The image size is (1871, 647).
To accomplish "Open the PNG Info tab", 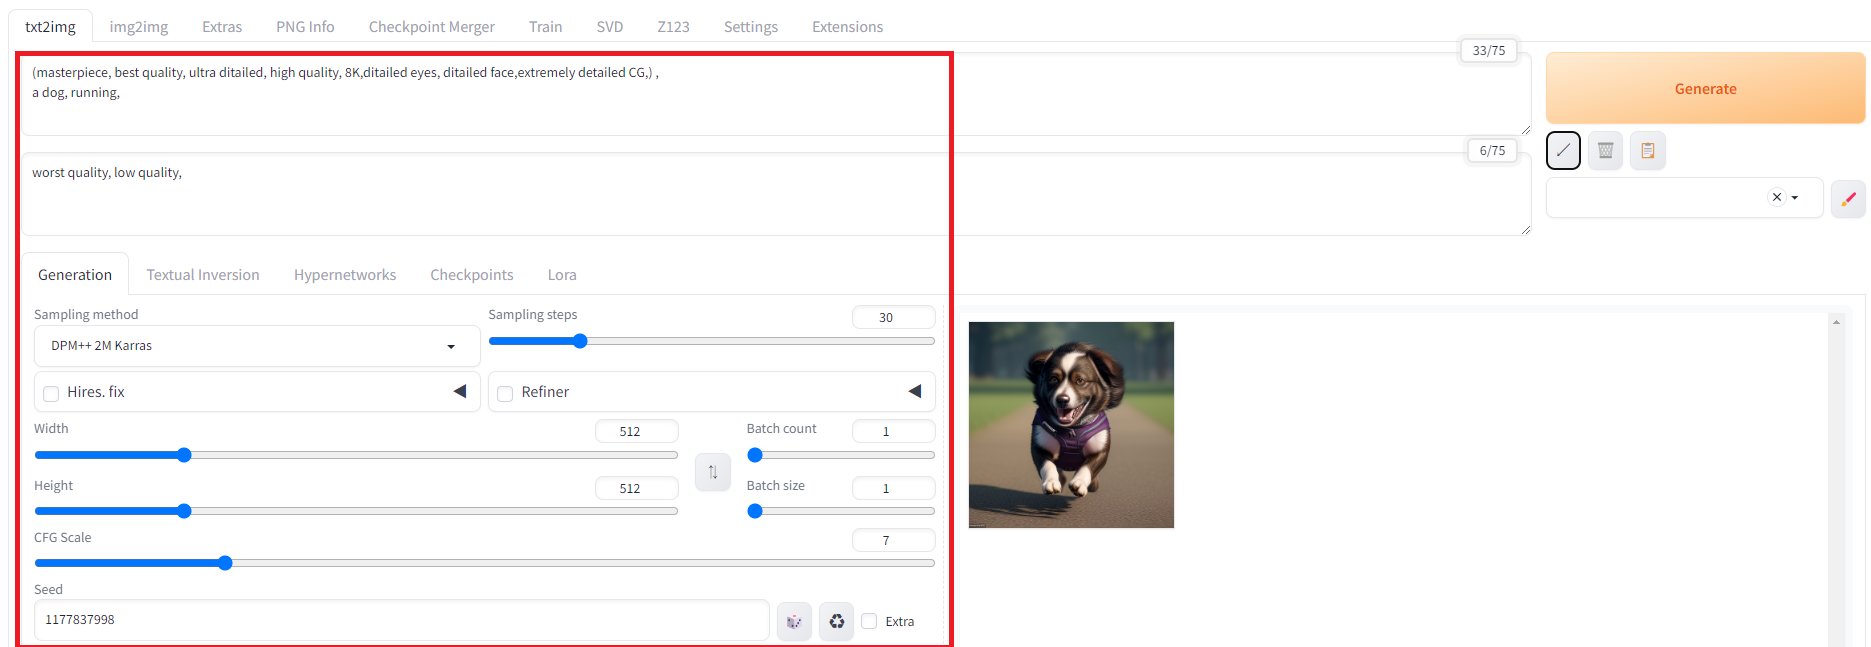I will click(x=305, y=27).
